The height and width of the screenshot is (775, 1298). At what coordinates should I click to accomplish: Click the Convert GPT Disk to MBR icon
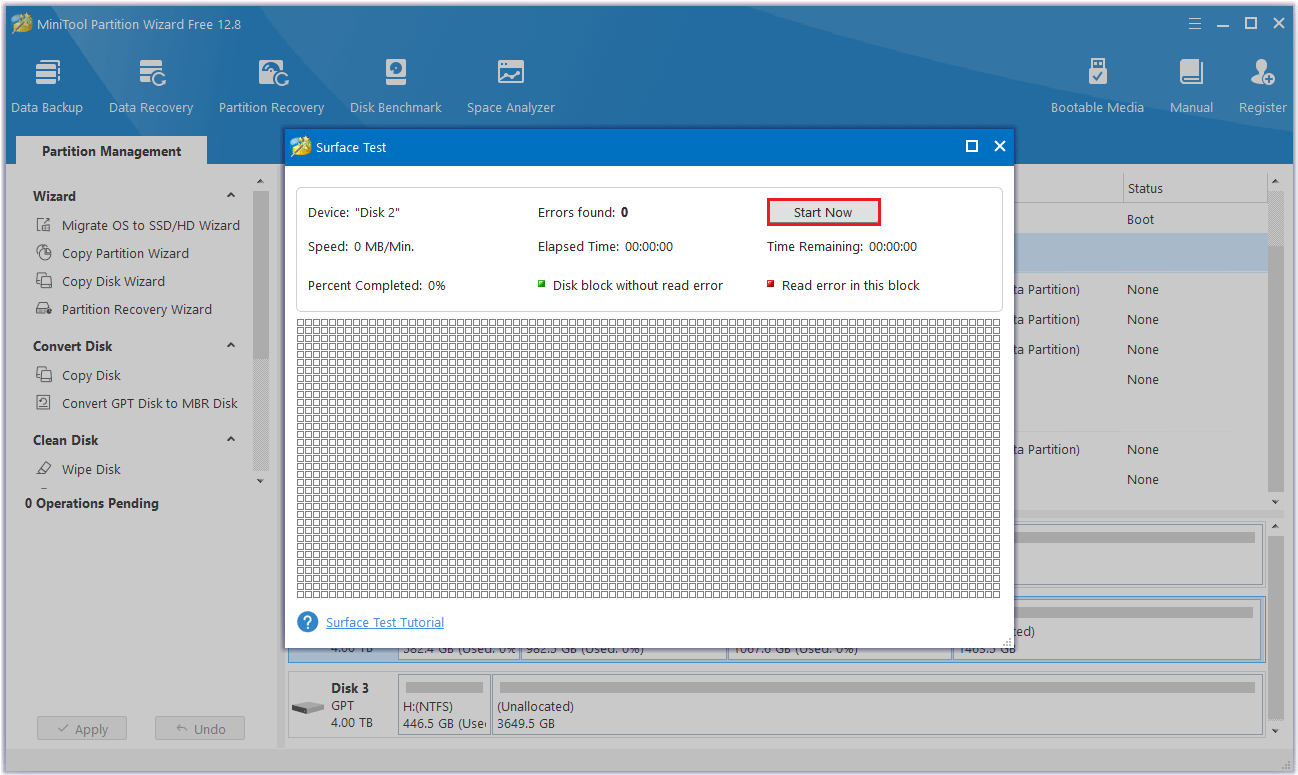point(44,403)
